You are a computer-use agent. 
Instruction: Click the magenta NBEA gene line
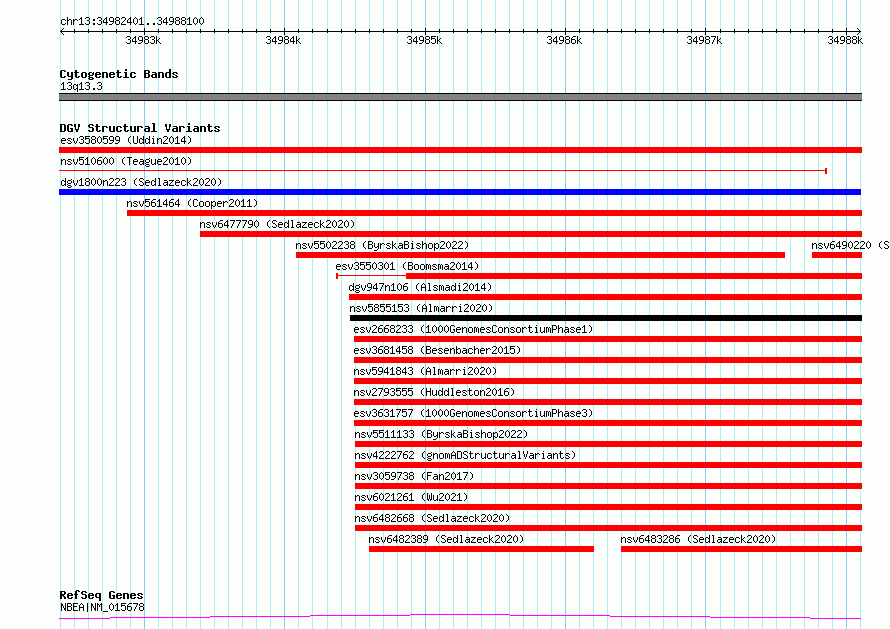460,617
